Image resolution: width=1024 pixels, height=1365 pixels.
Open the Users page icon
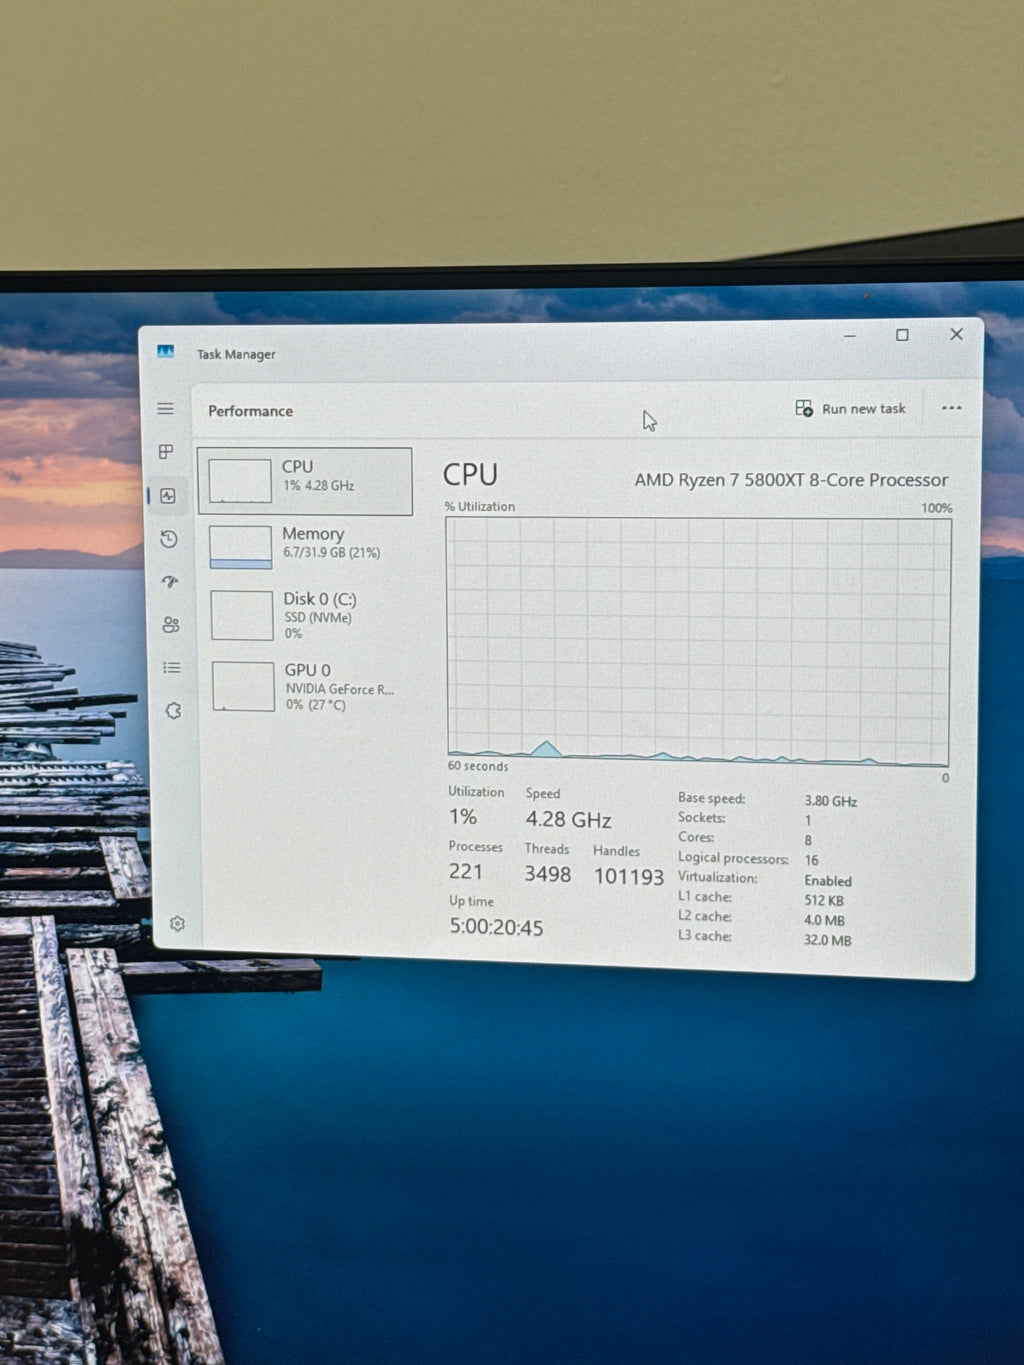pyautogui.click(x=171, y=625)
